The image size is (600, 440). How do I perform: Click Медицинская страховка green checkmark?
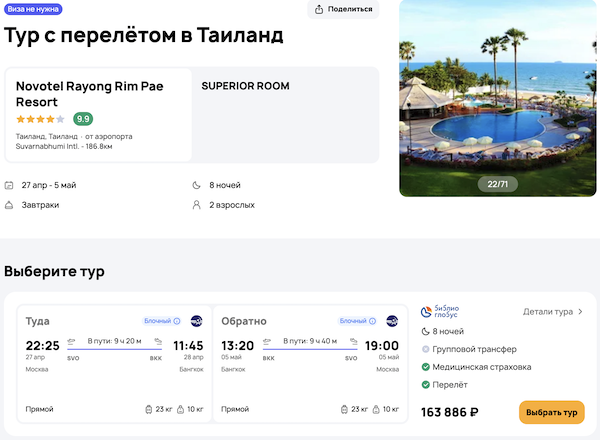click(x=426, y=367)
